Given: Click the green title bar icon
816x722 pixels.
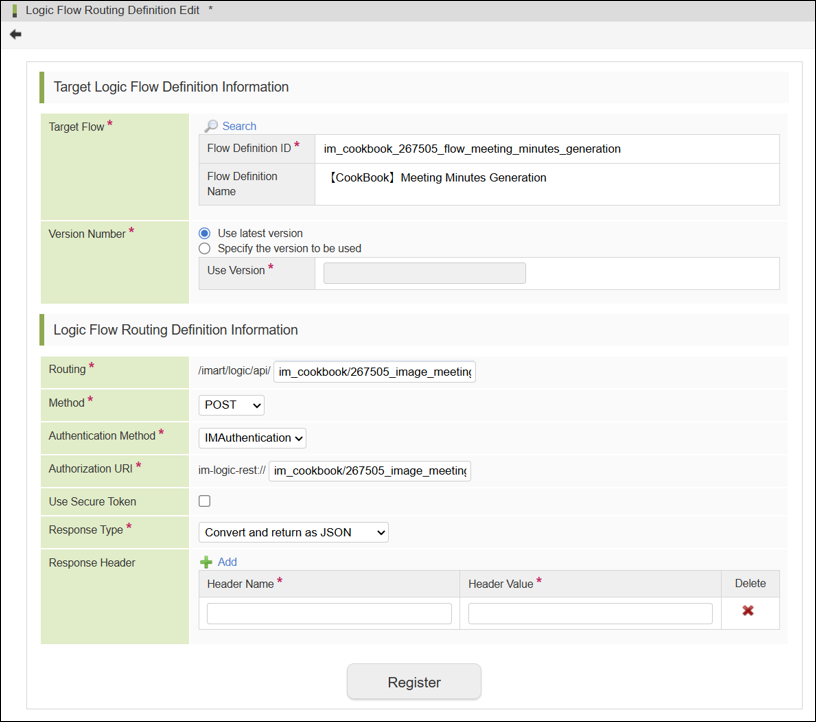Looking at the screenshot, I should click(x=14, y=10).
